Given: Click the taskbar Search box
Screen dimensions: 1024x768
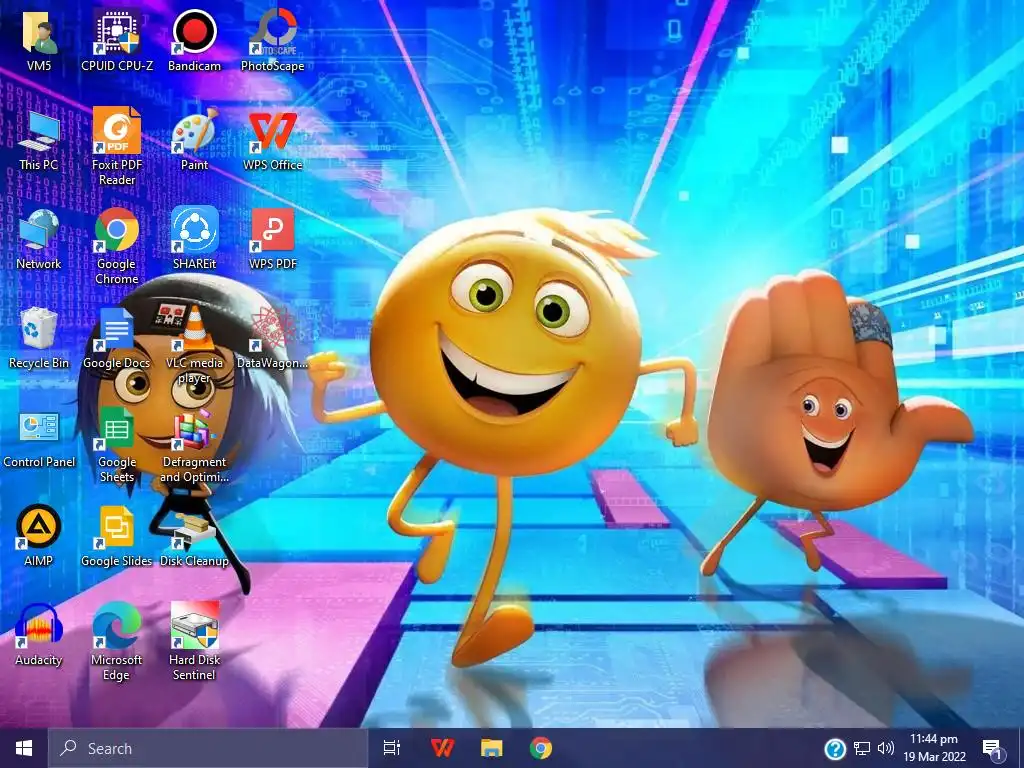Looking at the screenshot, I should coord(208,748).
